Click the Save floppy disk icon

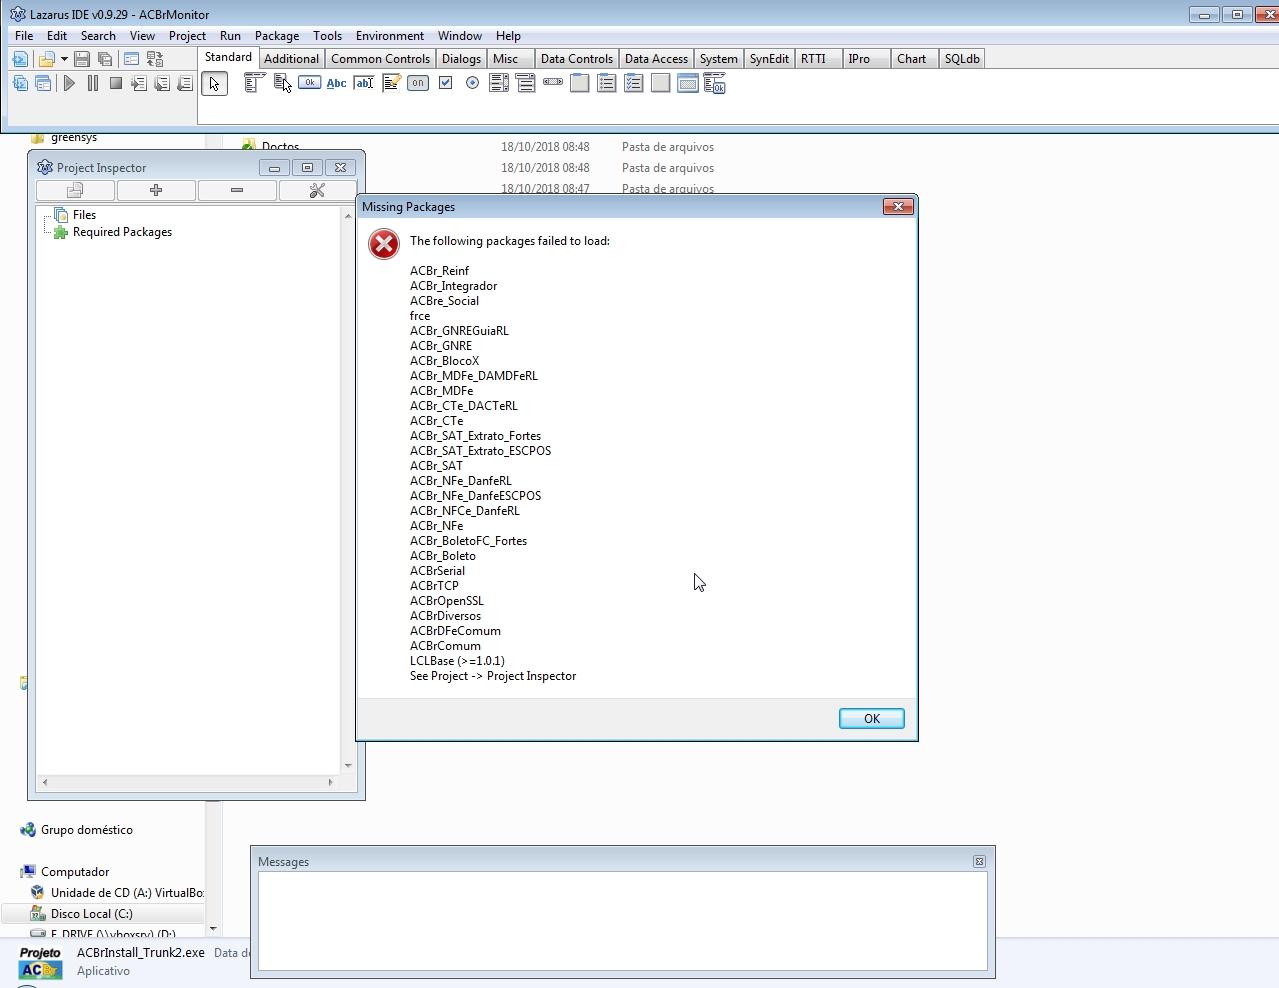click(x=82, y=59)
